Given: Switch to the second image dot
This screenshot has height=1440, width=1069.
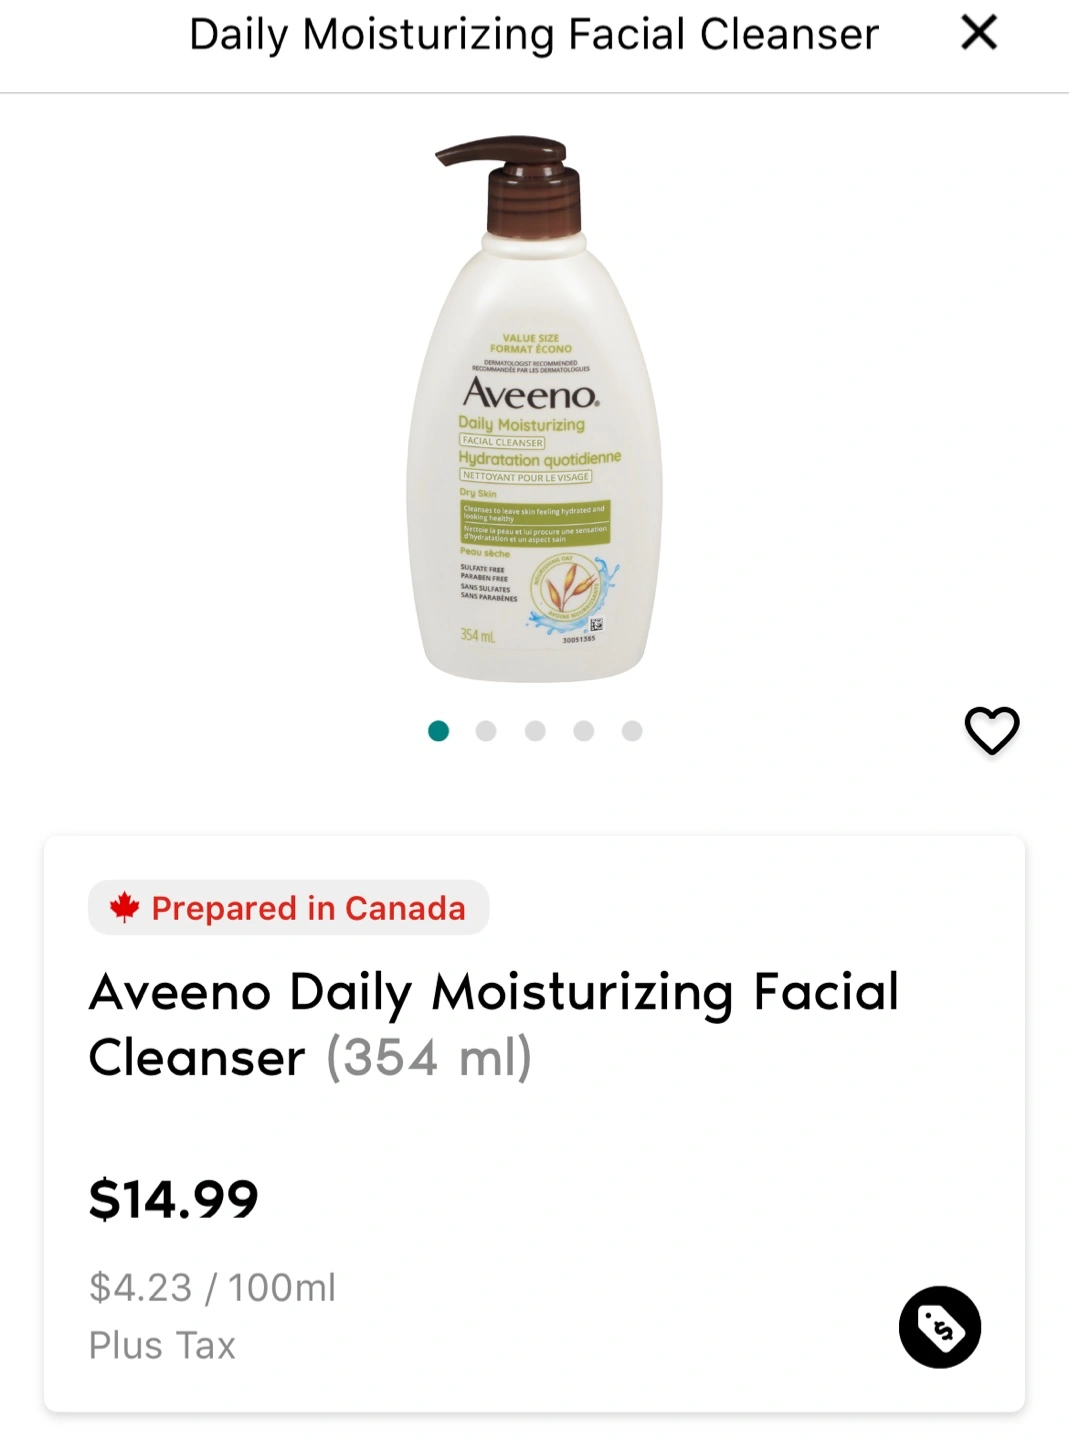Looking at the screenshot, I should (486, 731).
